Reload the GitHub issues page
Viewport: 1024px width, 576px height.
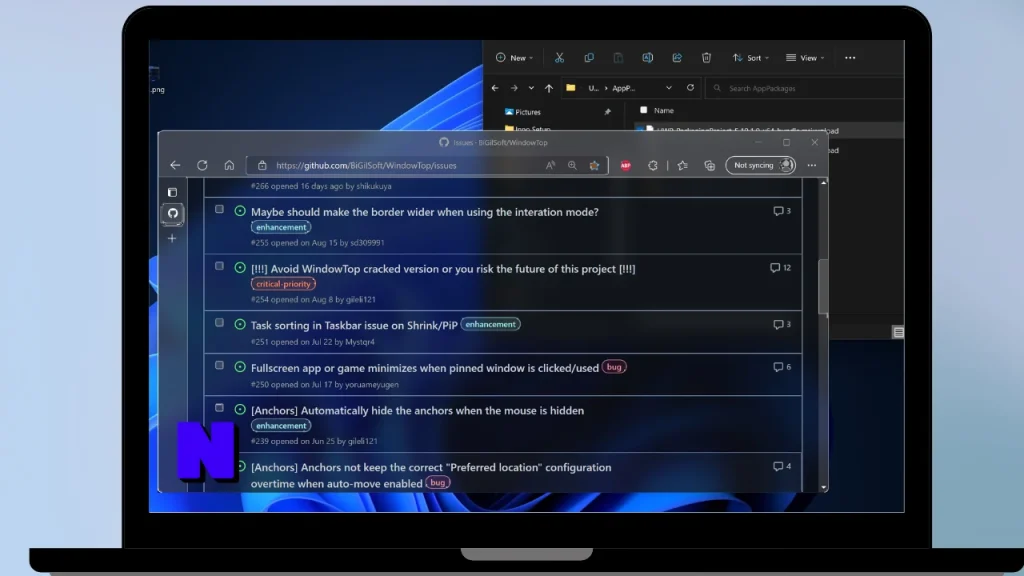[x=202, y=165]
